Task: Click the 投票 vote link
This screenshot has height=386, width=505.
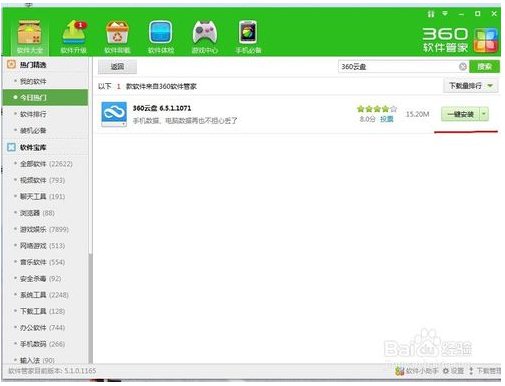Action: (x=387, y=119)
